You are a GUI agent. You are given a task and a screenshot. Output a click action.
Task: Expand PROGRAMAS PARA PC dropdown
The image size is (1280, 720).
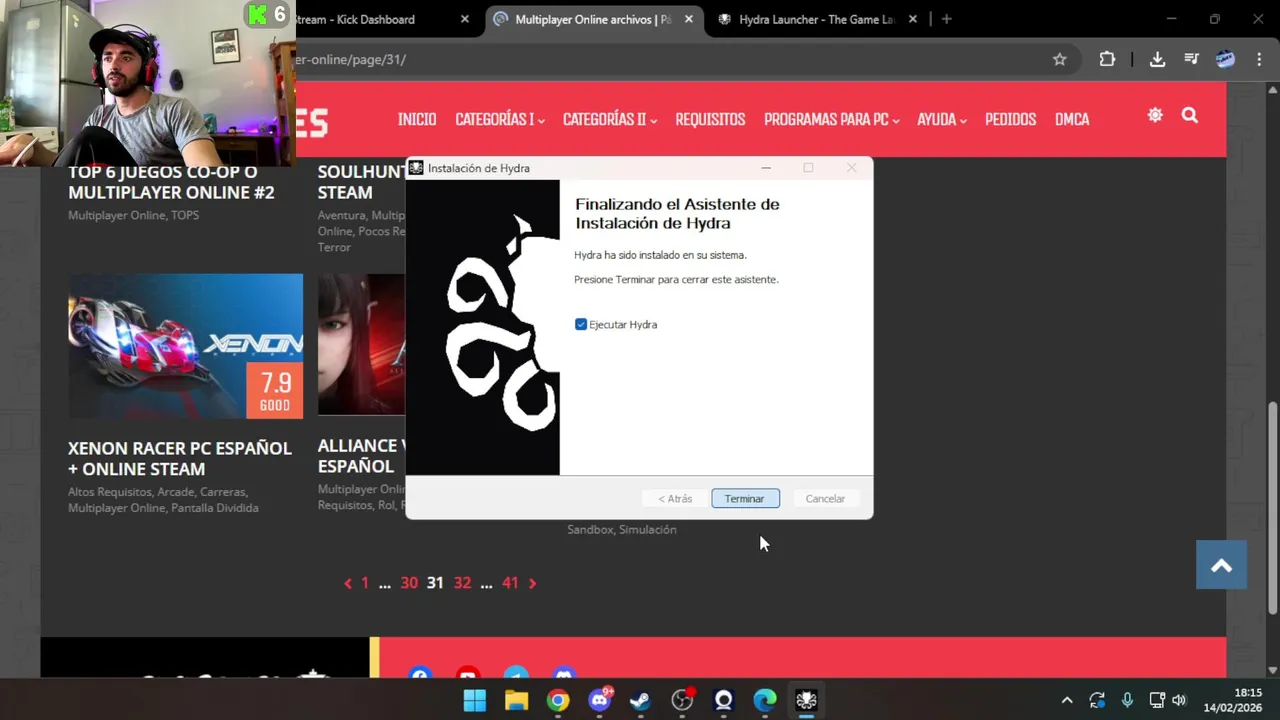831,119
